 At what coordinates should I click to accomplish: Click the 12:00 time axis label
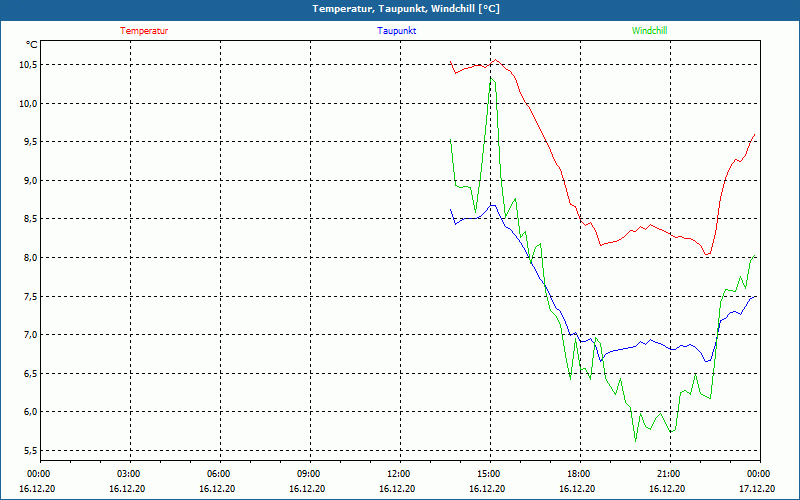click(398, 473)
